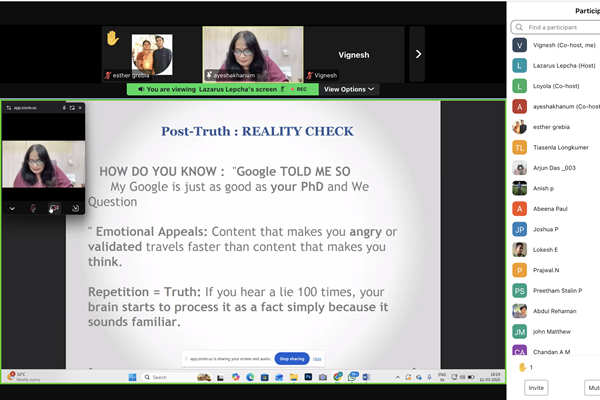Select Abeena Paul participant row
Image resolution: width=600 pixels, height=400 pixels.
tap(556, 209)
